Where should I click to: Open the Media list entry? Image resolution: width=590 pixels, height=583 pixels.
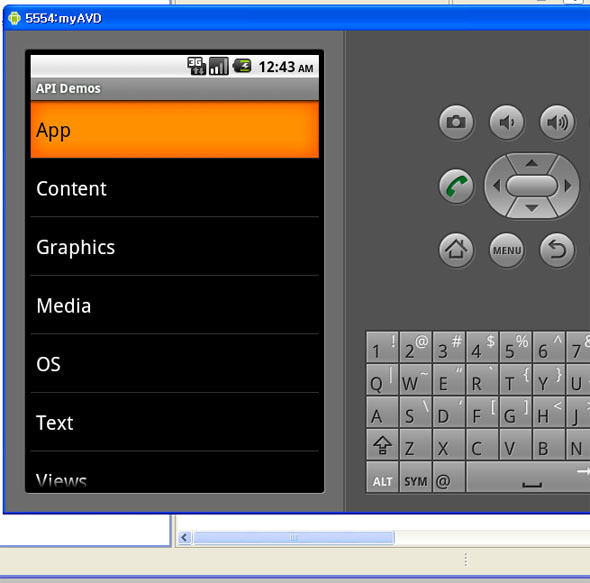tap(175, 305)
